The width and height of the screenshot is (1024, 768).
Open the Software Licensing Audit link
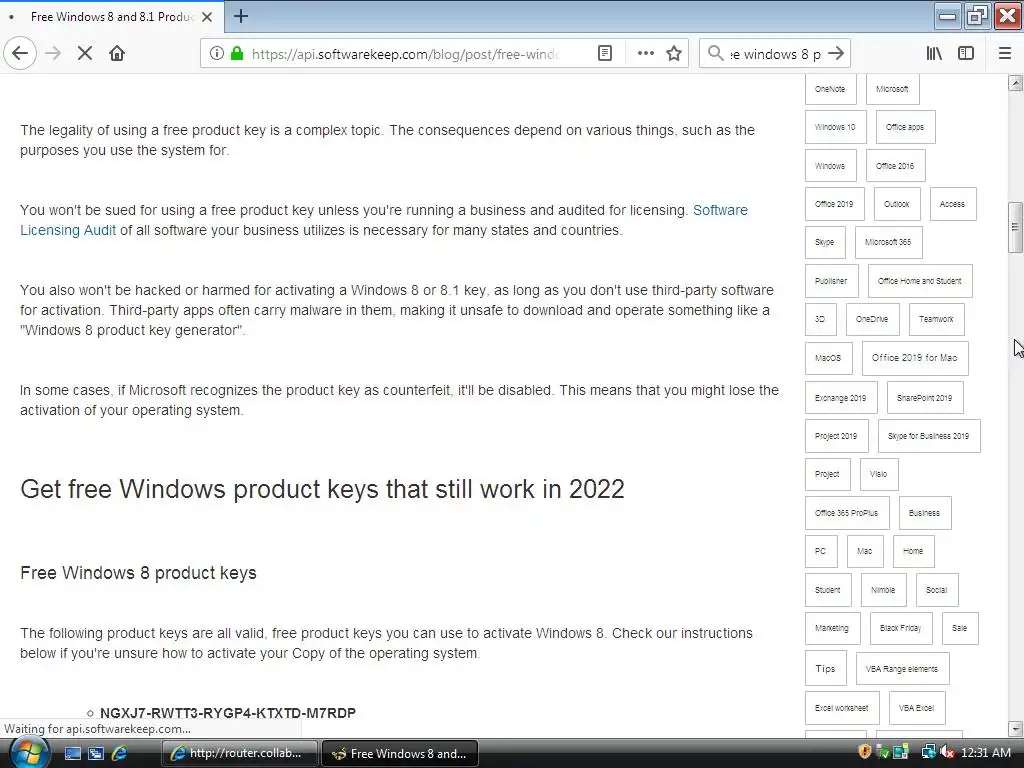384,220
